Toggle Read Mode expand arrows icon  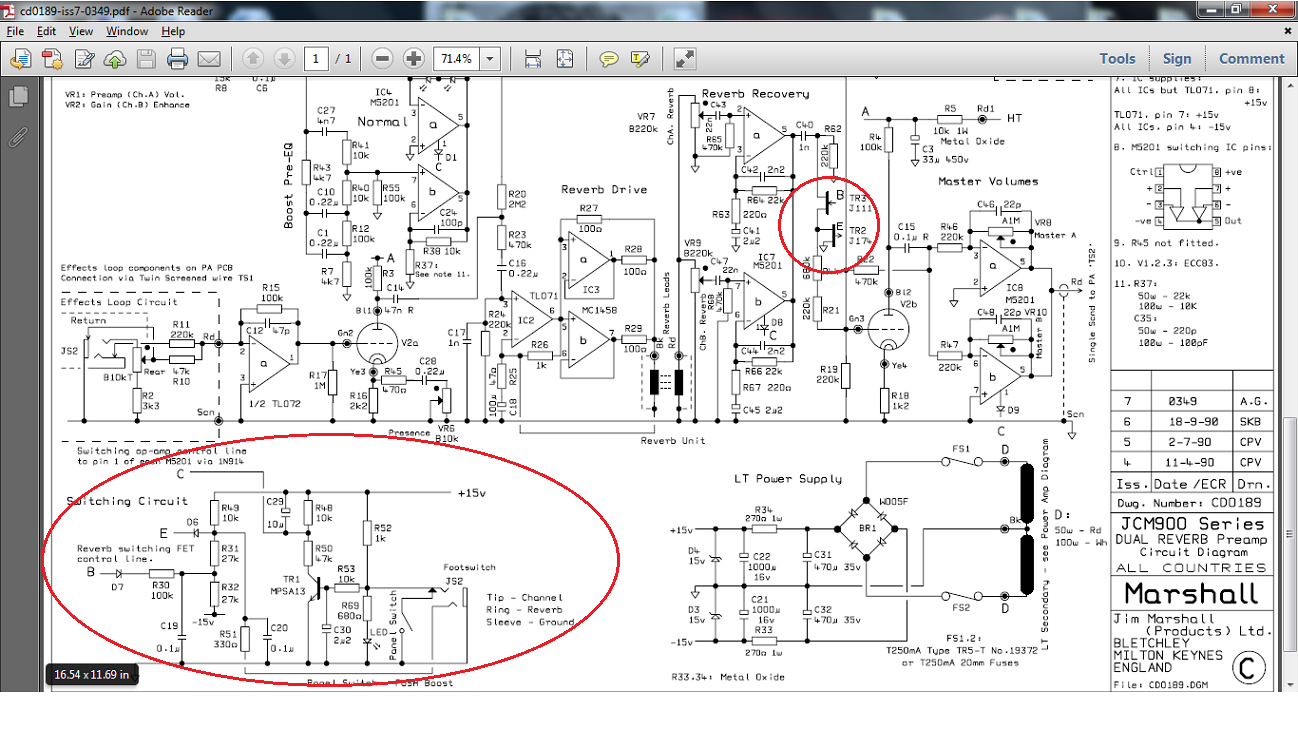click(684, 59)
